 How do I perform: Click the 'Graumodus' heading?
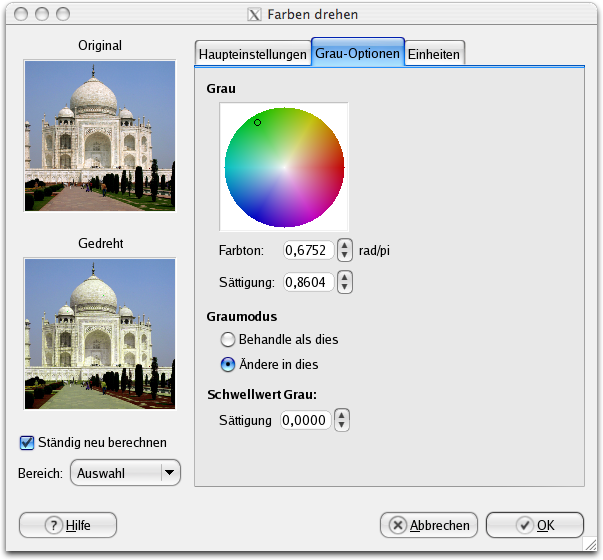(242, 317)
